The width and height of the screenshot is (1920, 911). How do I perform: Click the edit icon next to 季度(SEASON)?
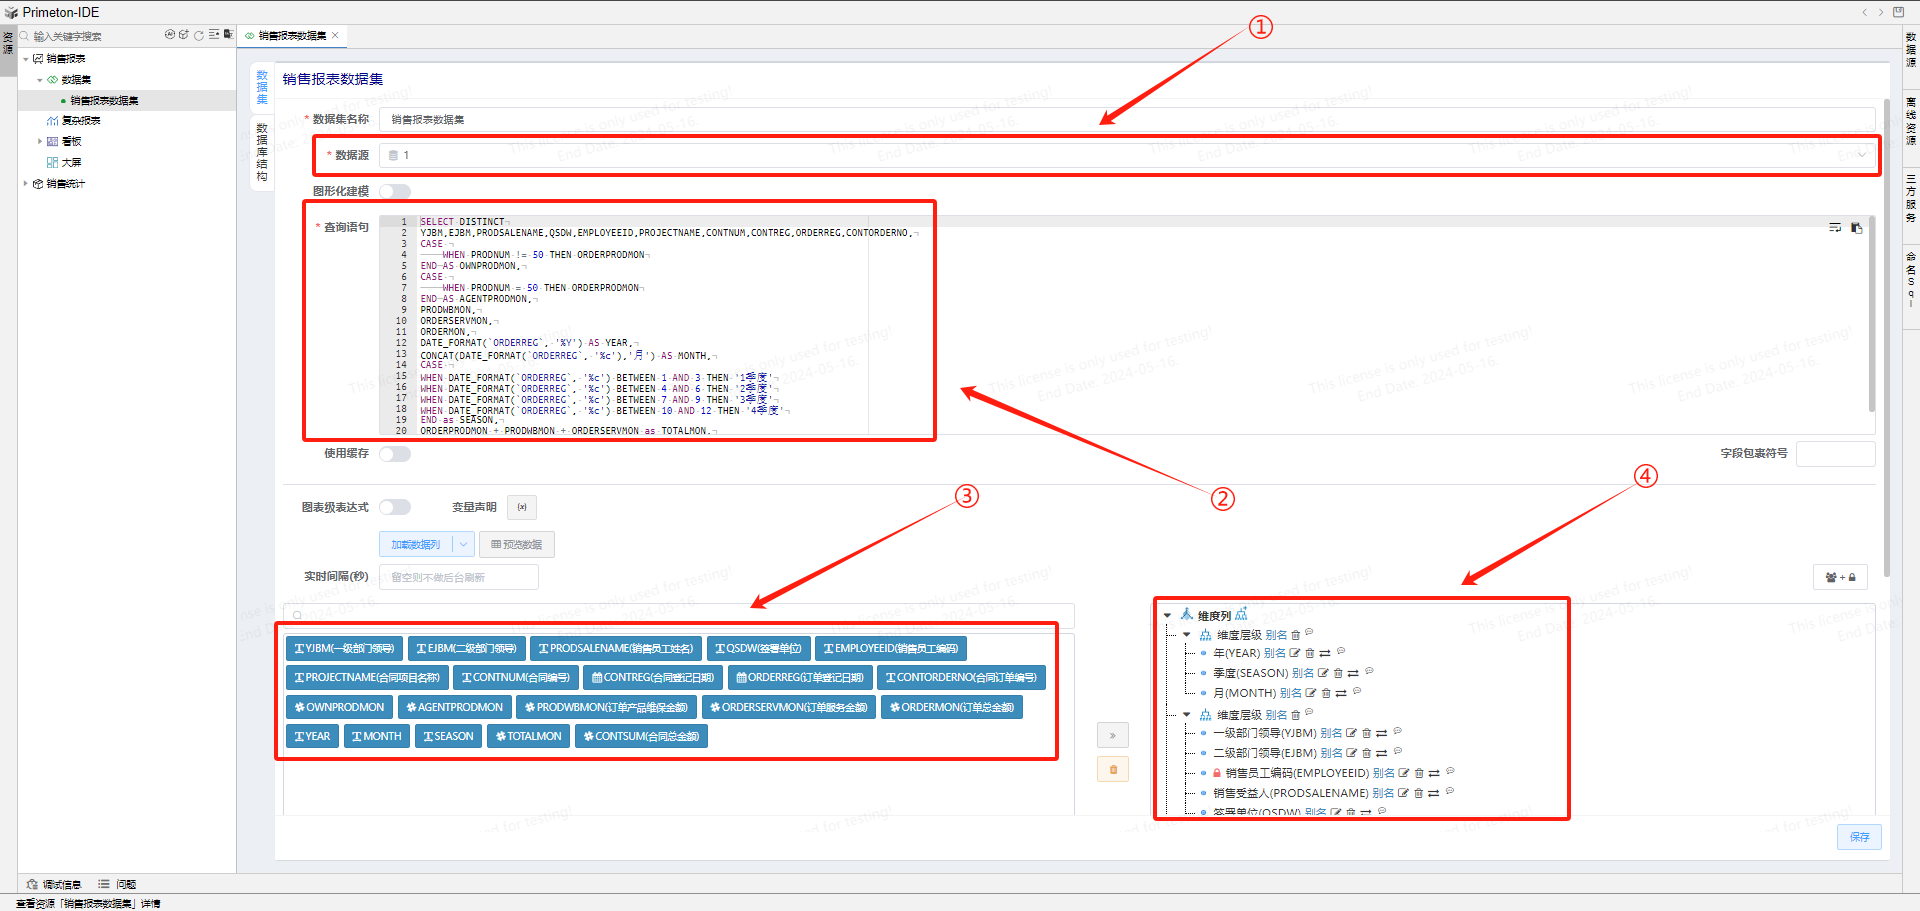(1323, 674)
